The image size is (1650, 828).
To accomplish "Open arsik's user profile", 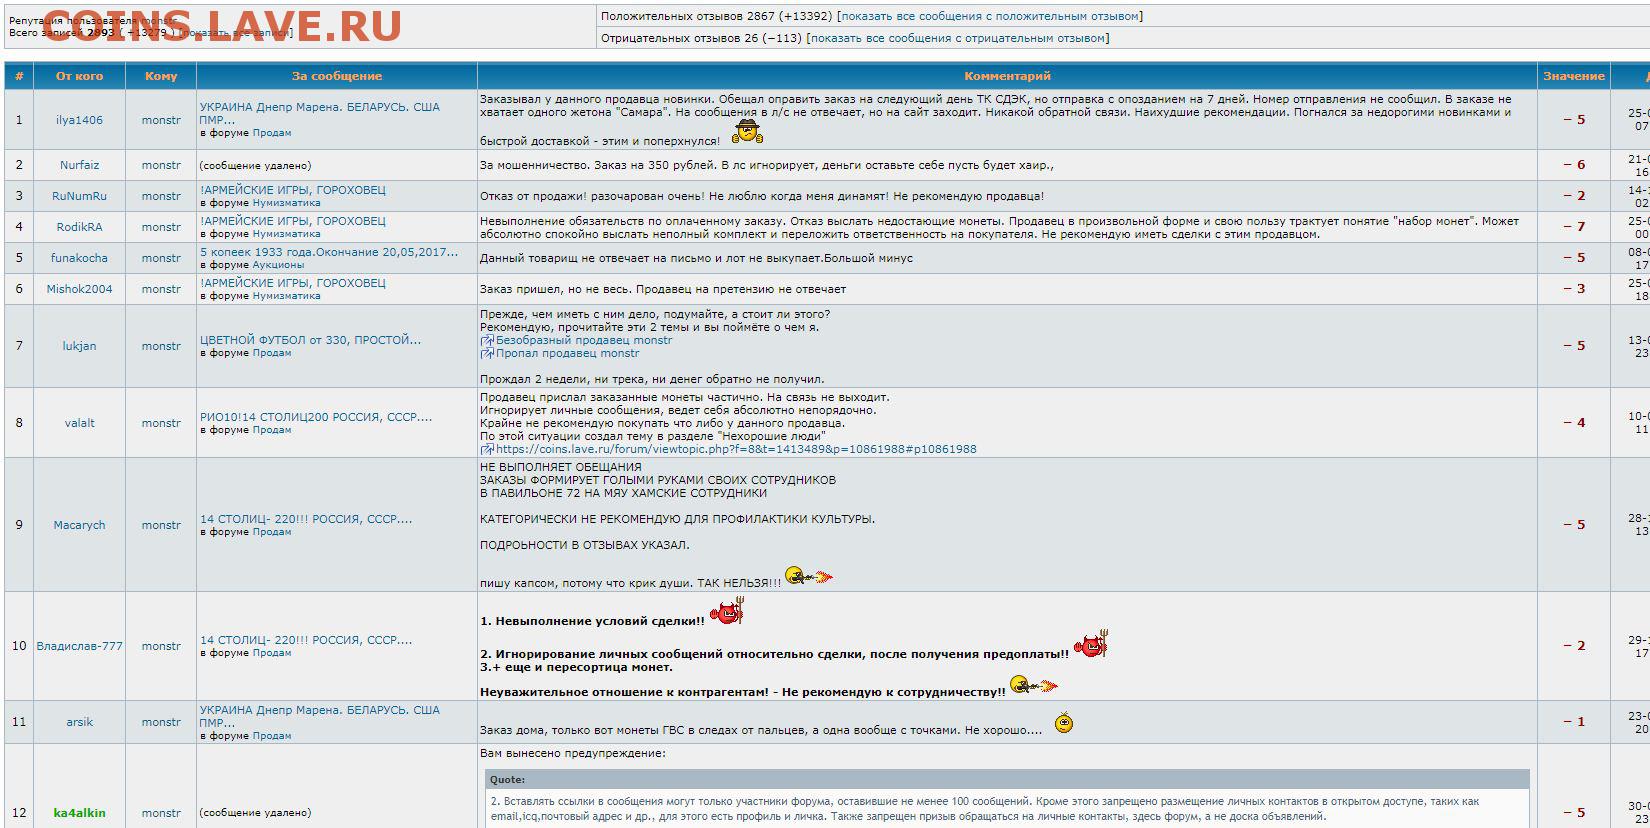I will coord(79,722).
